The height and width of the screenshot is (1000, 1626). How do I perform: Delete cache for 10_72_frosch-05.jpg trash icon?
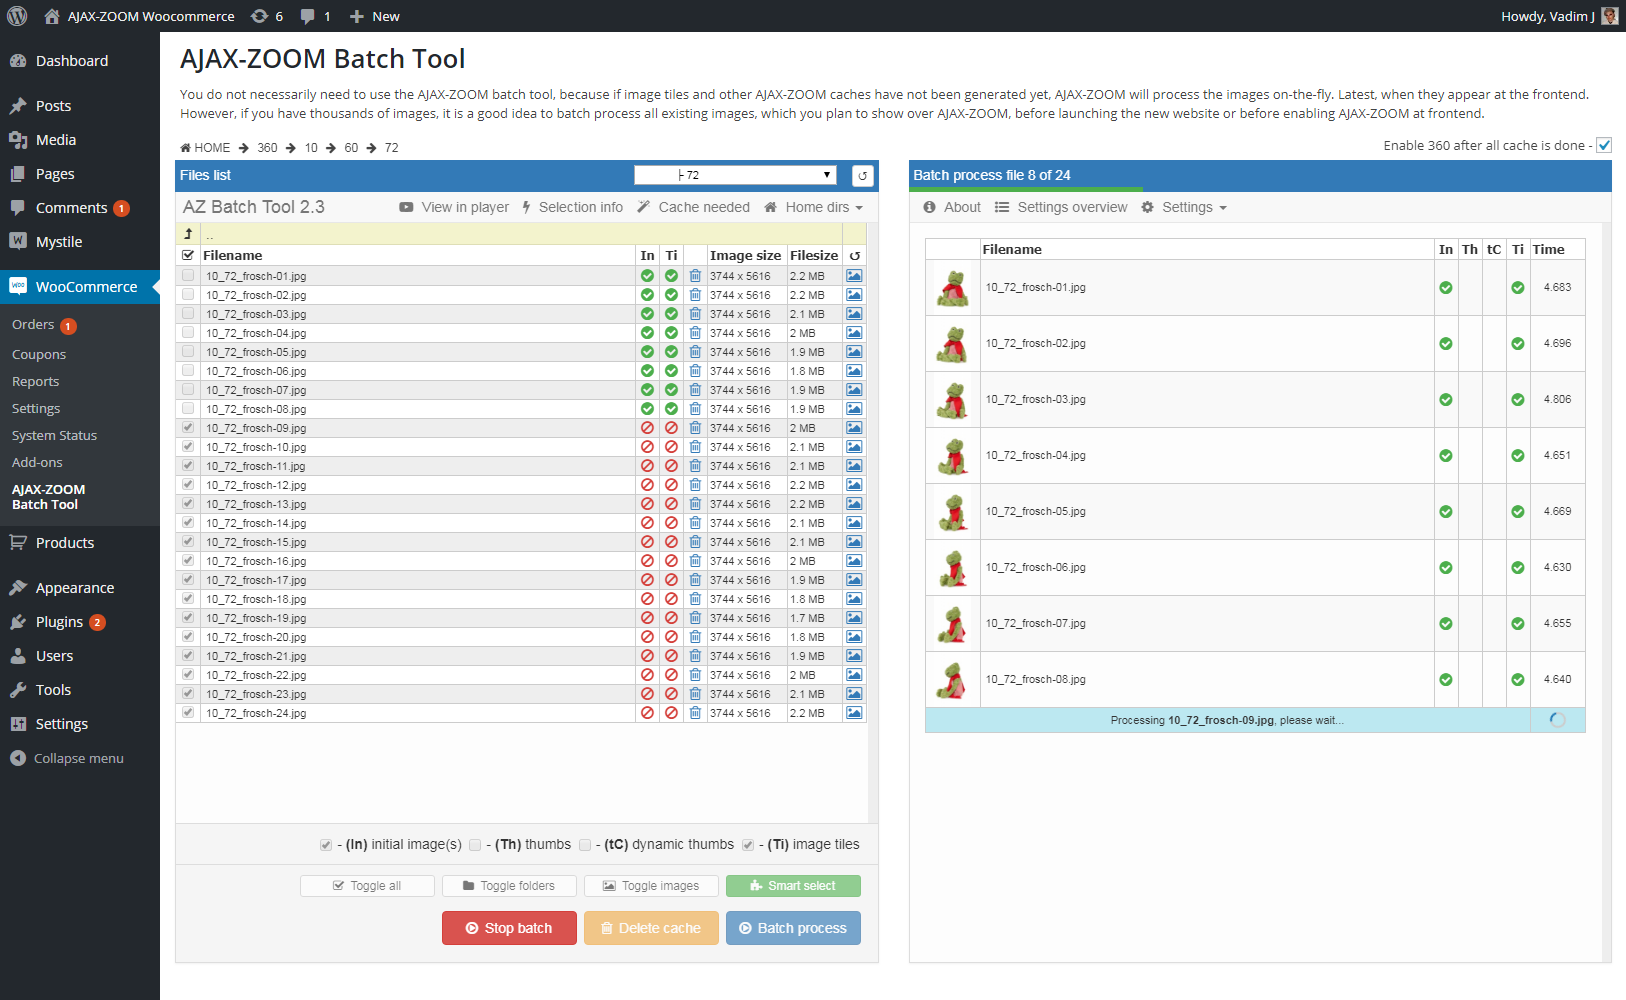click(x=695, y=352)
